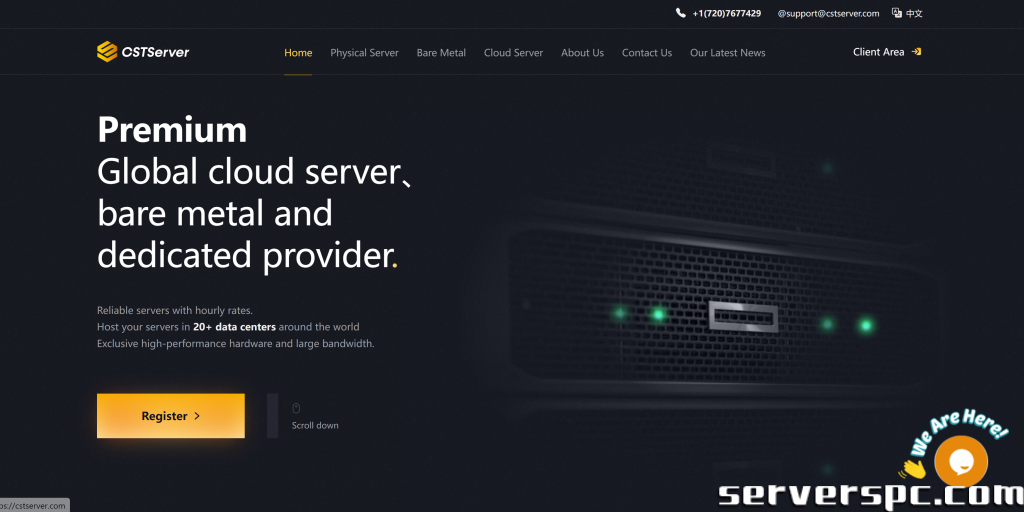Click the CSTServer logo icon
The image size is (1024, 512).
click(107, 52)
